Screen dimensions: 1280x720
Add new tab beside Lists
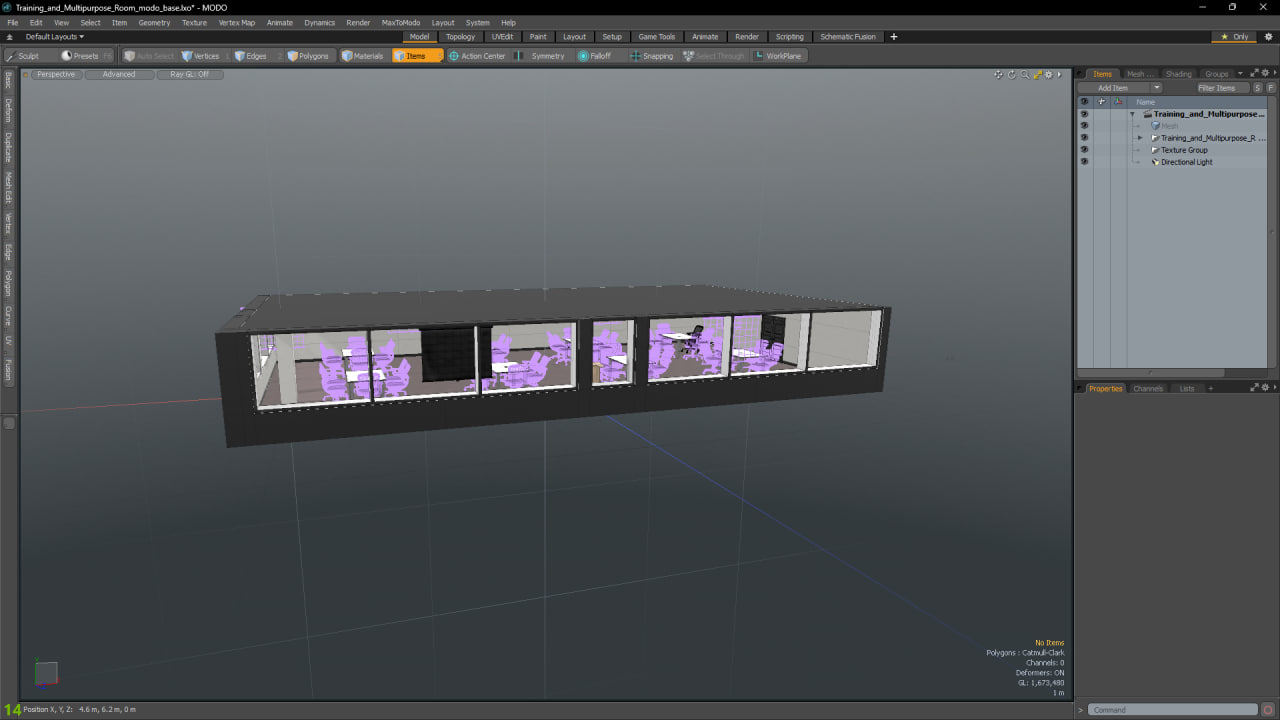(1210, 388)
